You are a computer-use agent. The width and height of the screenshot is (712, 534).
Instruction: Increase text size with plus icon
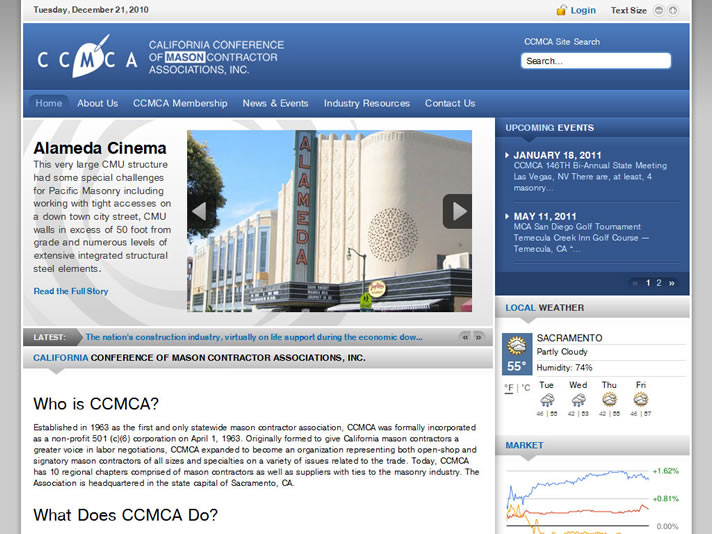tap(671, 11)
